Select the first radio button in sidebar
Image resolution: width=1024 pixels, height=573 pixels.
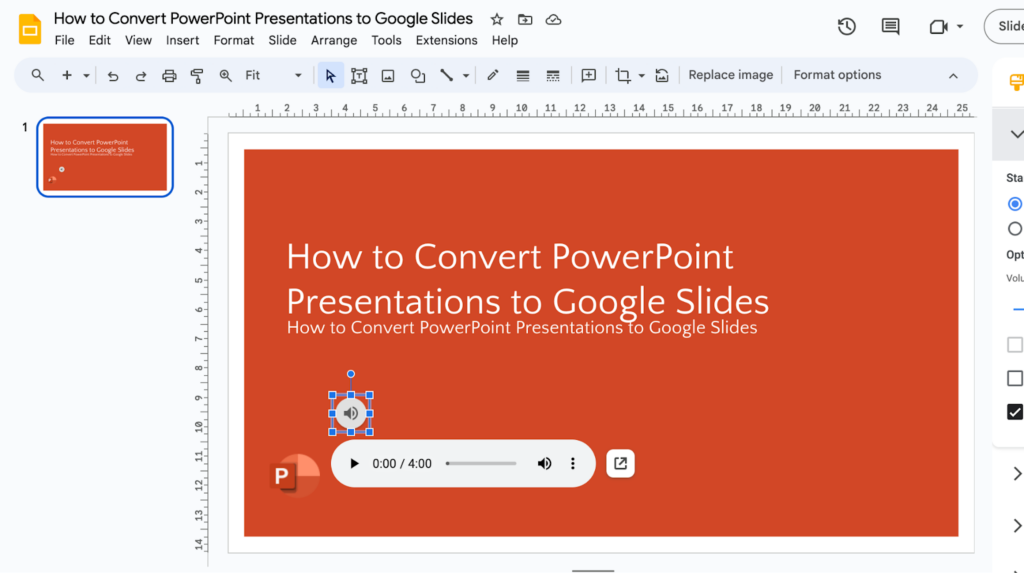pyautogui.click(x=1015, y=203)
